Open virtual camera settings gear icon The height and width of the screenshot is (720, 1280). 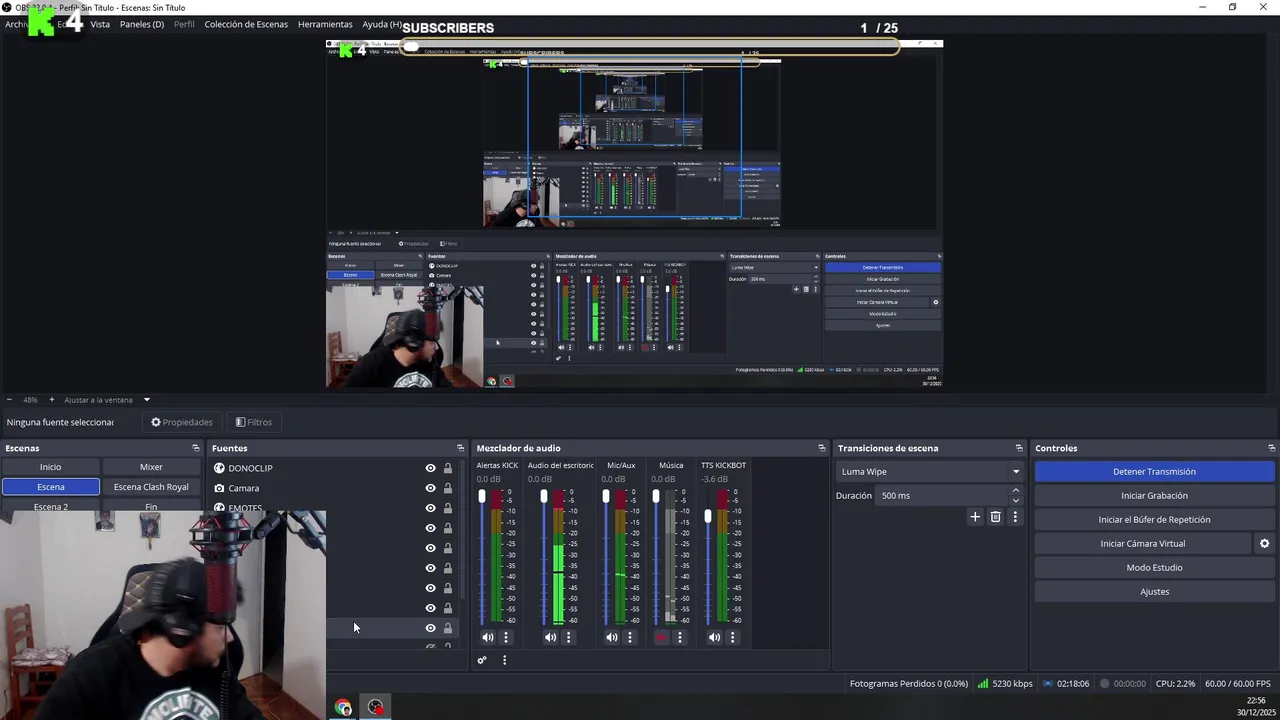pyautogui.click(x=1264, y=544)
